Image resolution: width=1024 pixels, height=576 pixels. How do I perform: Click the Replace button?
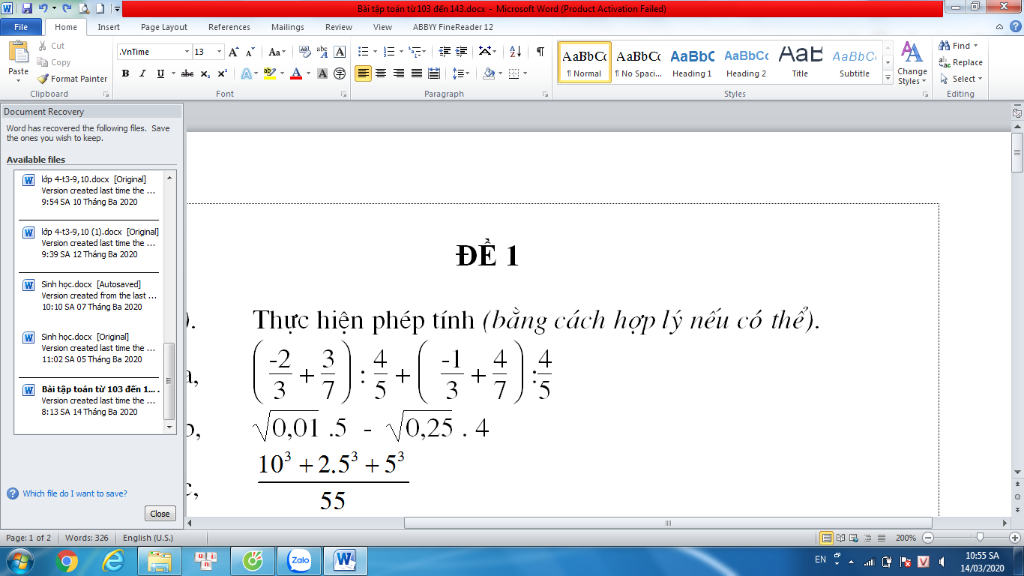pos(961,62)
